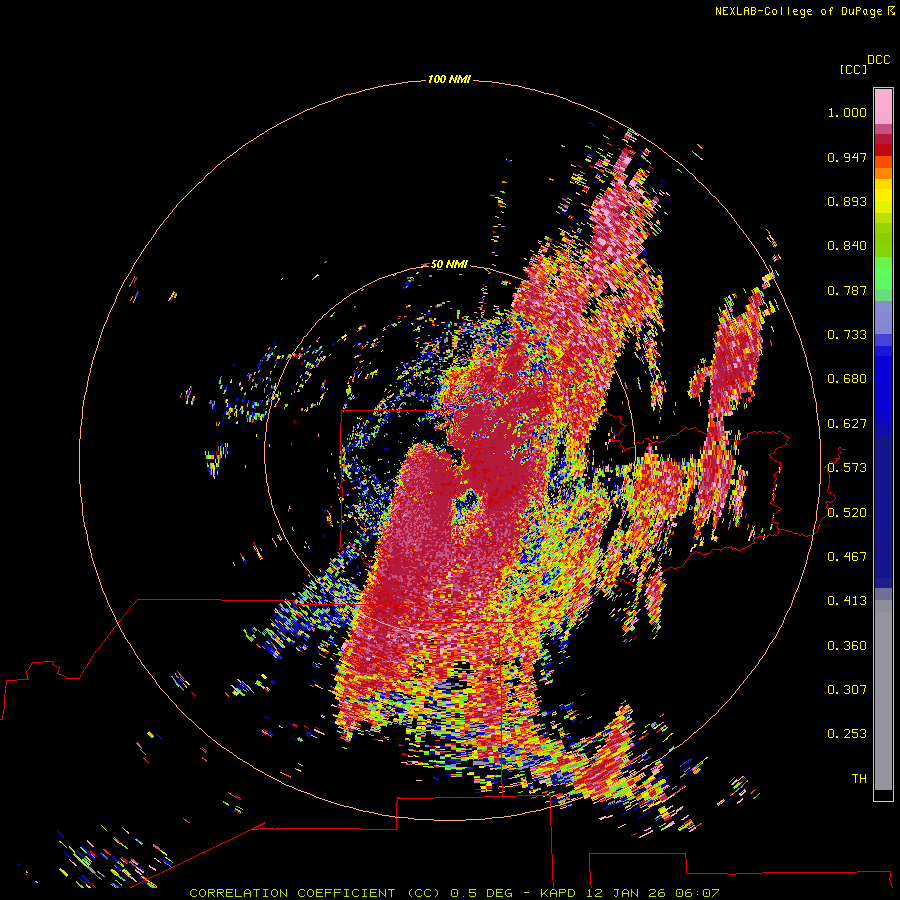
Task: Click the 0.520 color scale value
Action: [x=847, y=513]
